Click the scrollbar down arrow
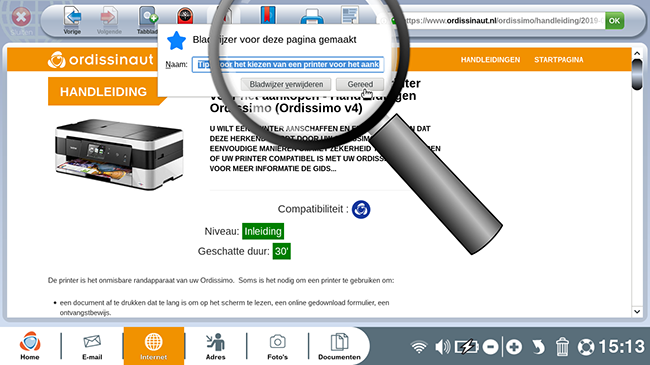Viewport: 650px width, 365px height. tap(637, 312)
